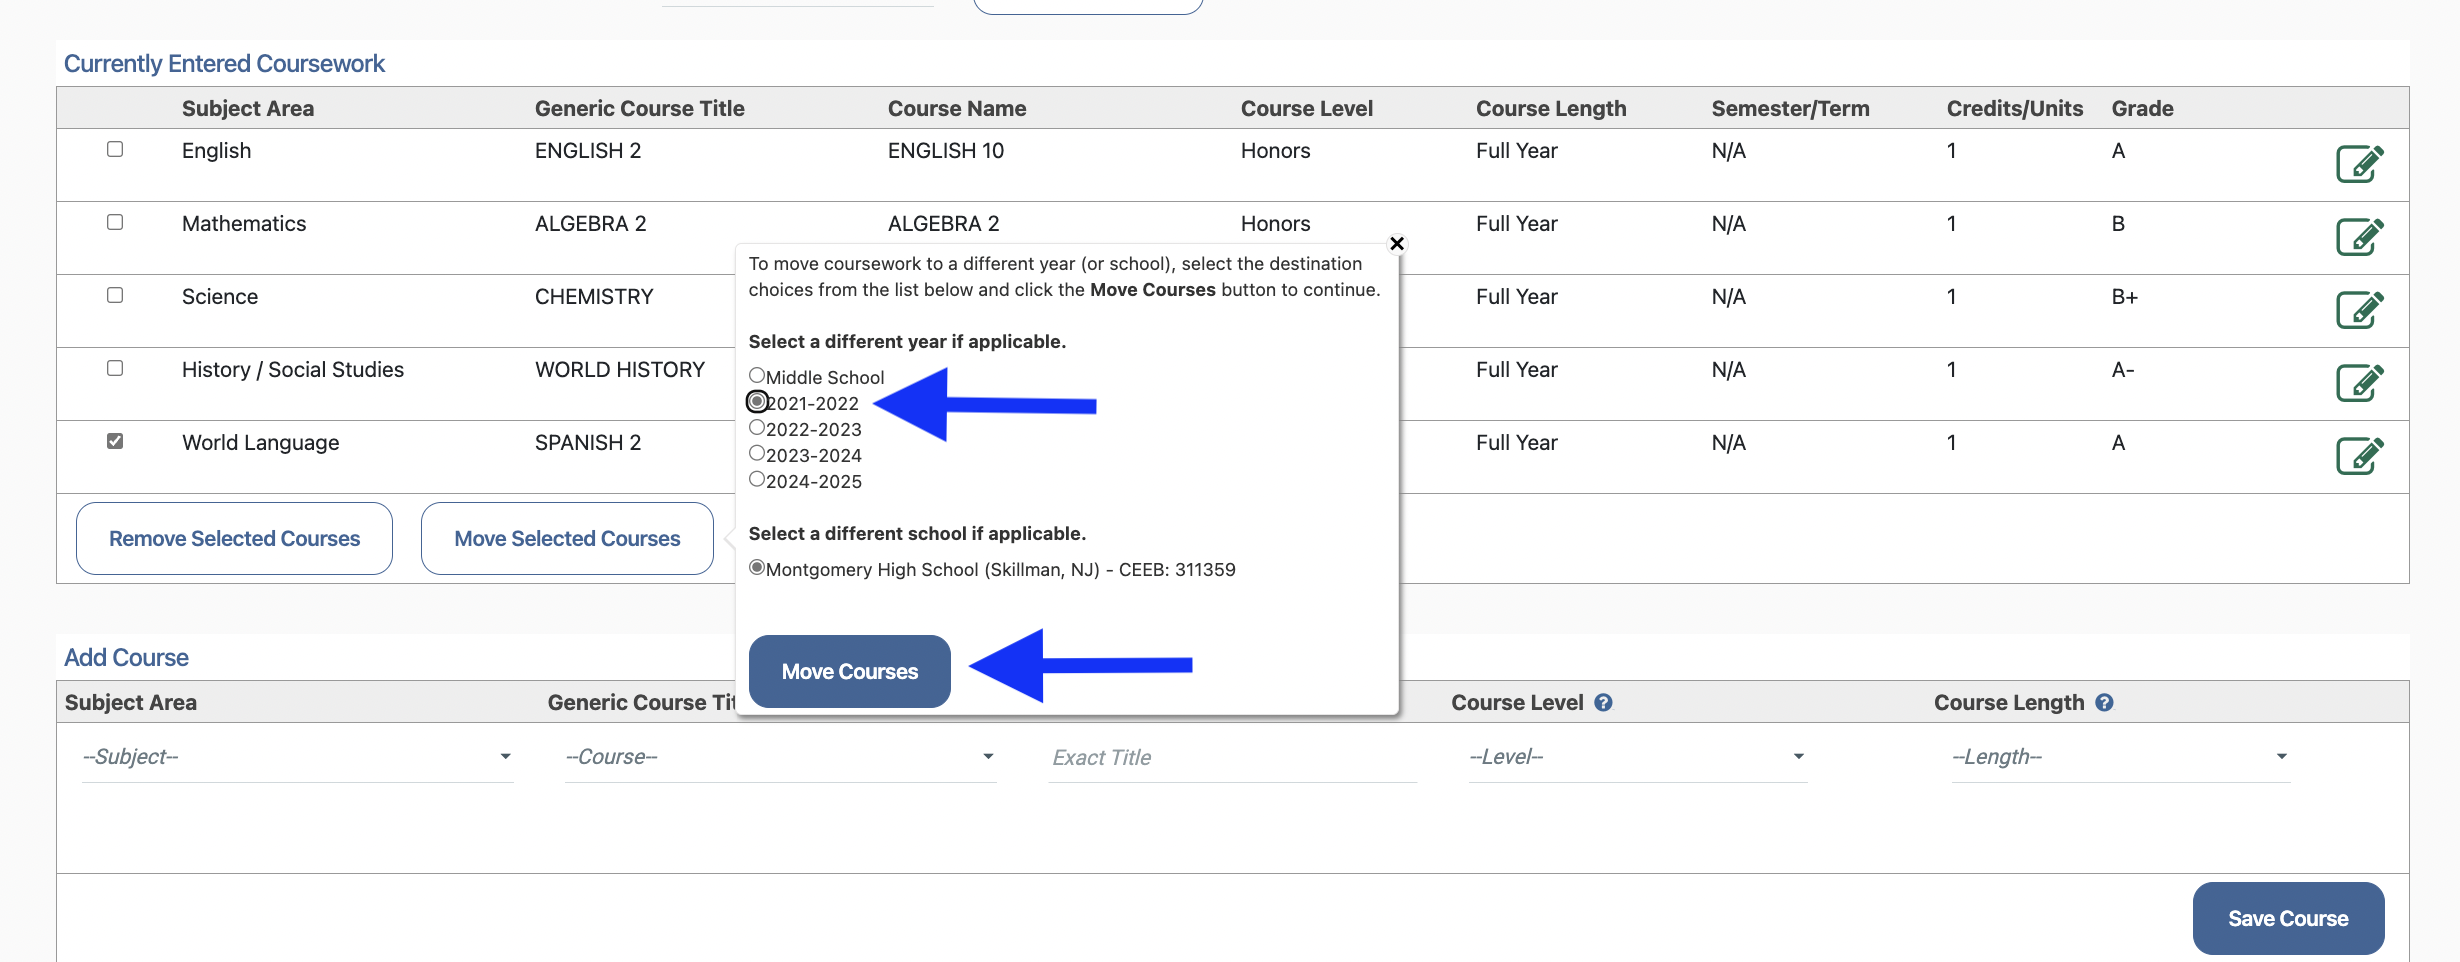The image size is (2460, 962).
Task: Select the 2022-2023 year radio button
Action: point(757,428)
